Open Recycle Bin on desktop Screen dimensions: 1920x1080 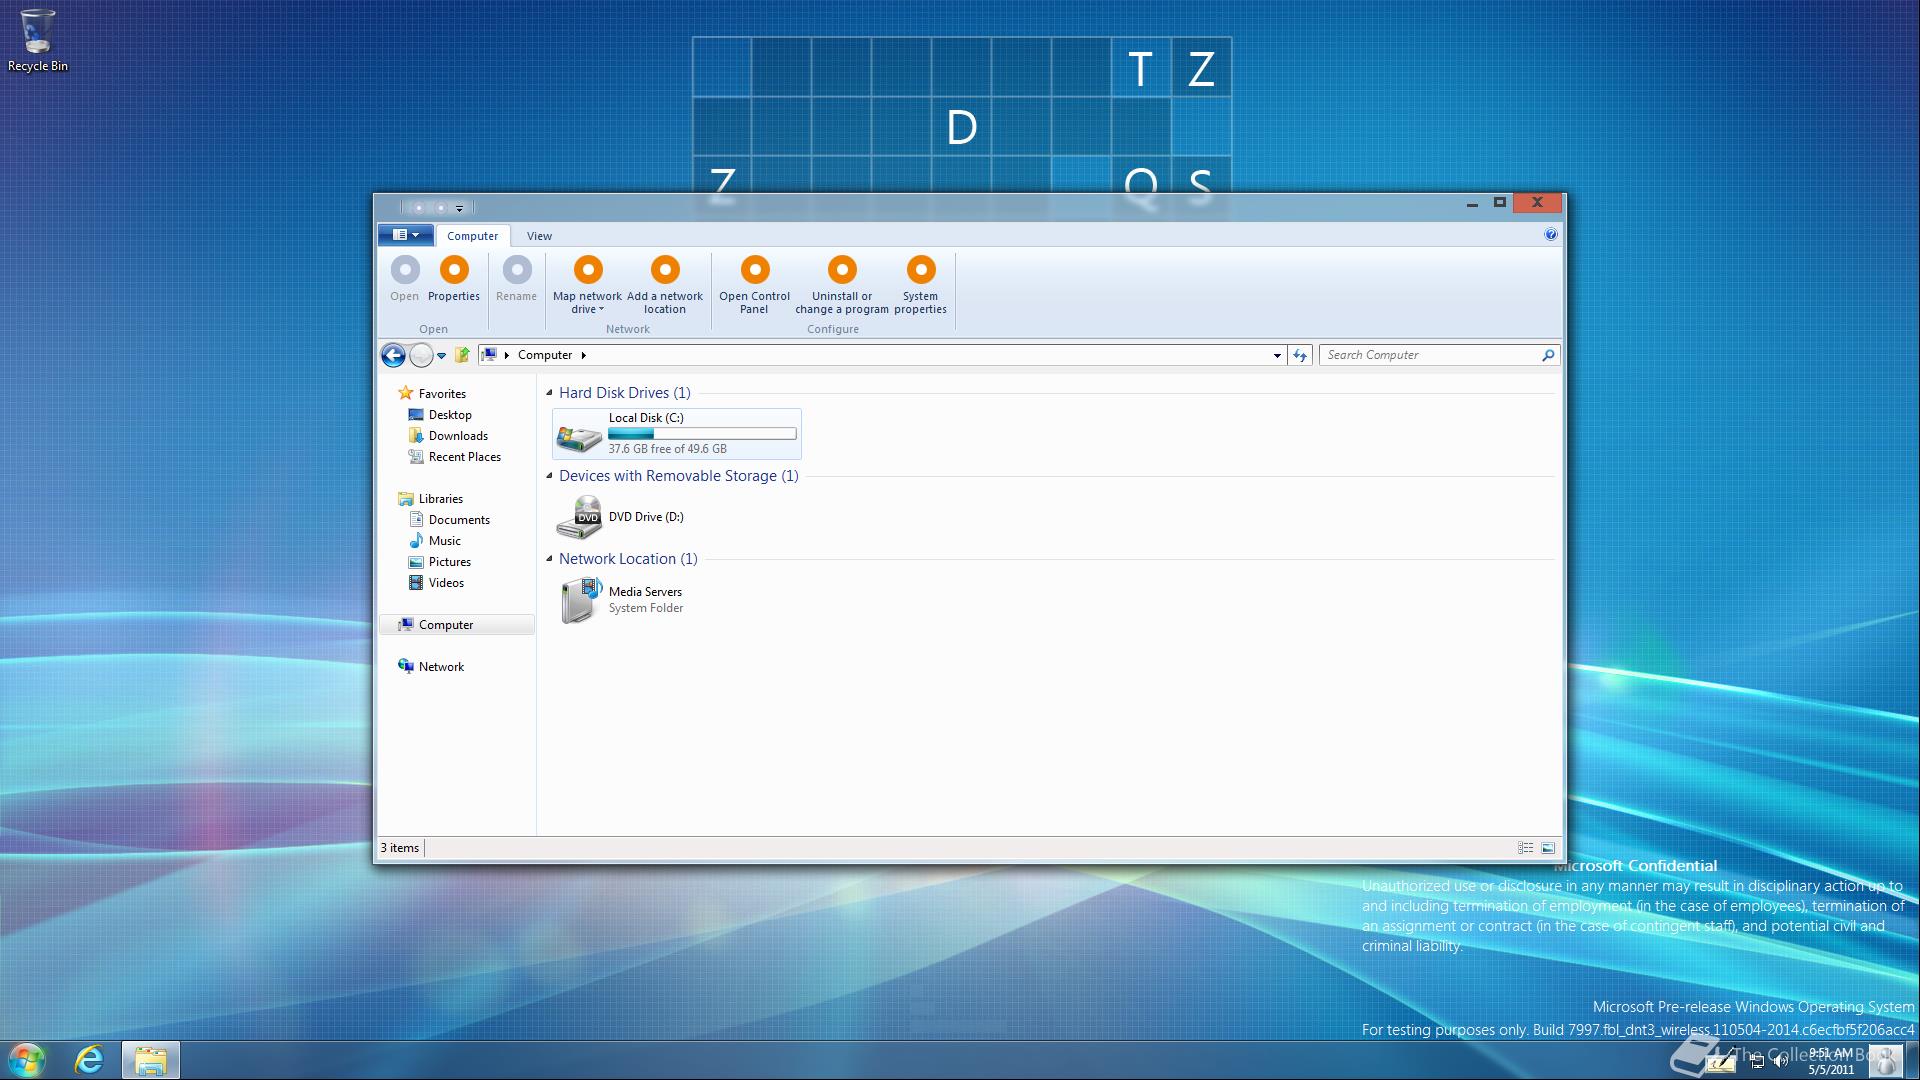click(x=38, y=41)
